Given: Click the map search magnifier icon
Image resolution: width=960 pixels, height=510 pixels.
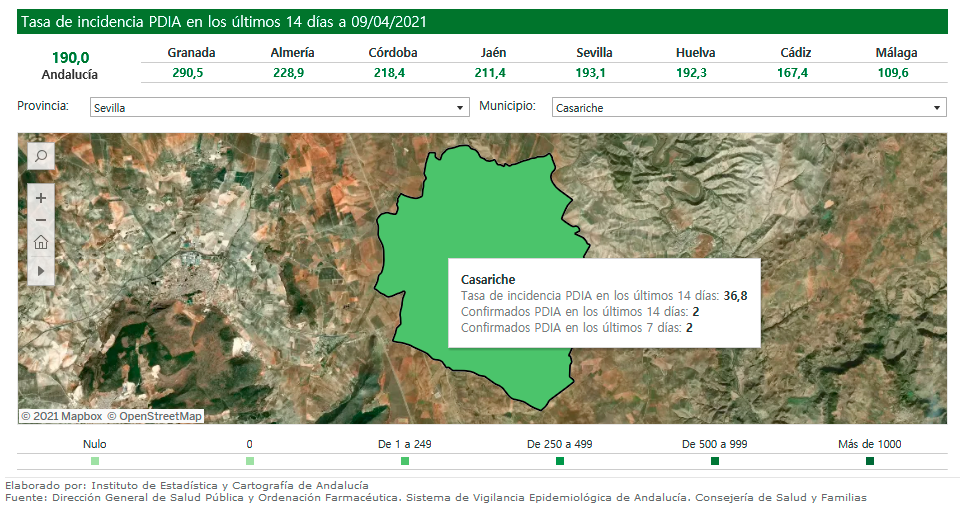Looking at the screenshot, I should 41,156.
